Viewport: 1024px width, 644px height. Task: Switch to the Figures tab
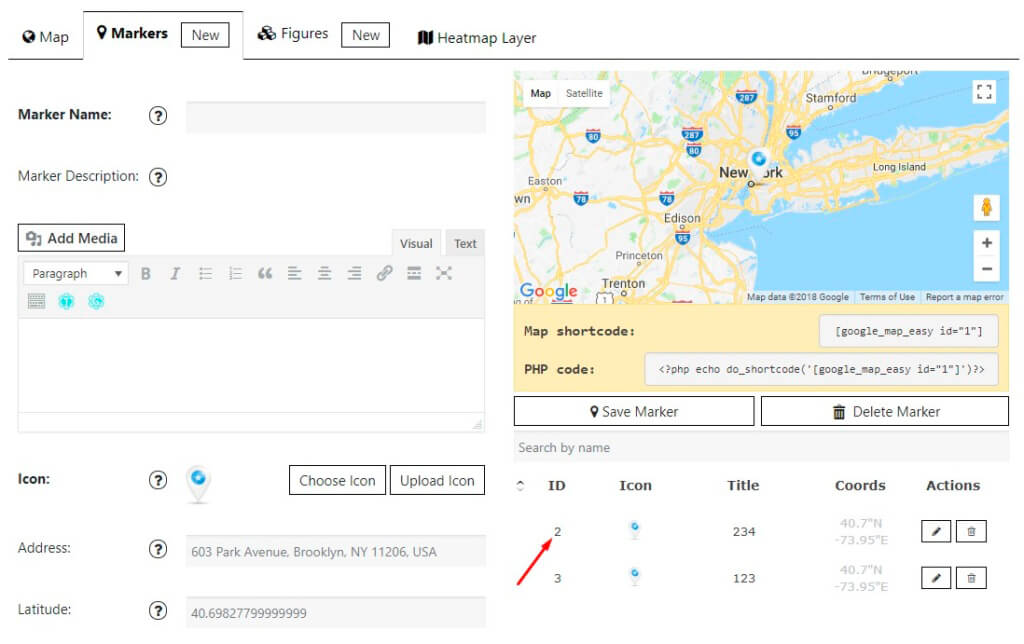coord(293,33)
